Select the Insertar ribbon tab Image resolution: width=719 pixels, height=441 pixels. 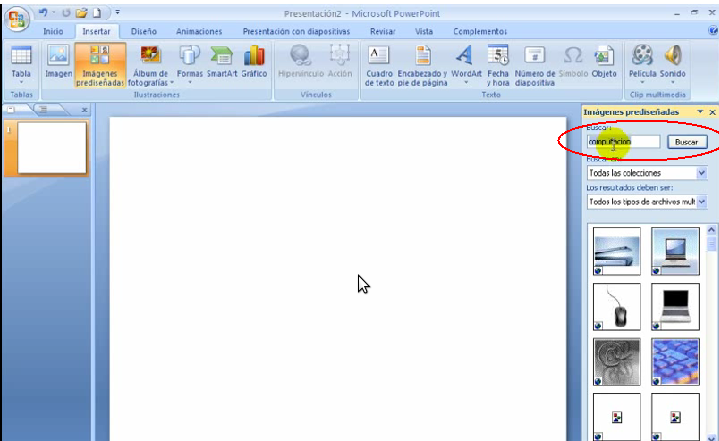click(x=96, y=31)
